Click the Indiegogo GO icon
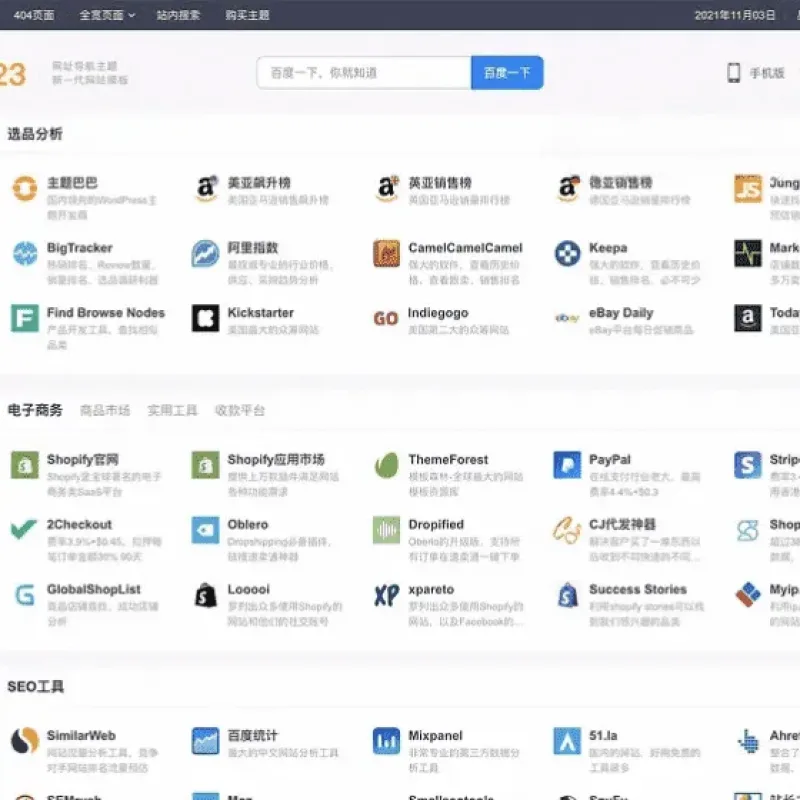Screen dimensions: 800x800 [386, 319]
